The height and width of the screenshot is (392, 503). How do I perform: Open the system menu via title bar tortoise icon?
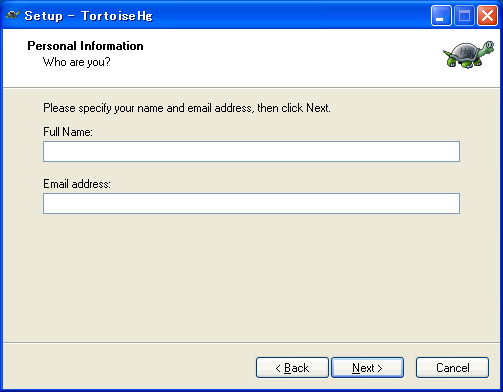(x=13, y=15)
